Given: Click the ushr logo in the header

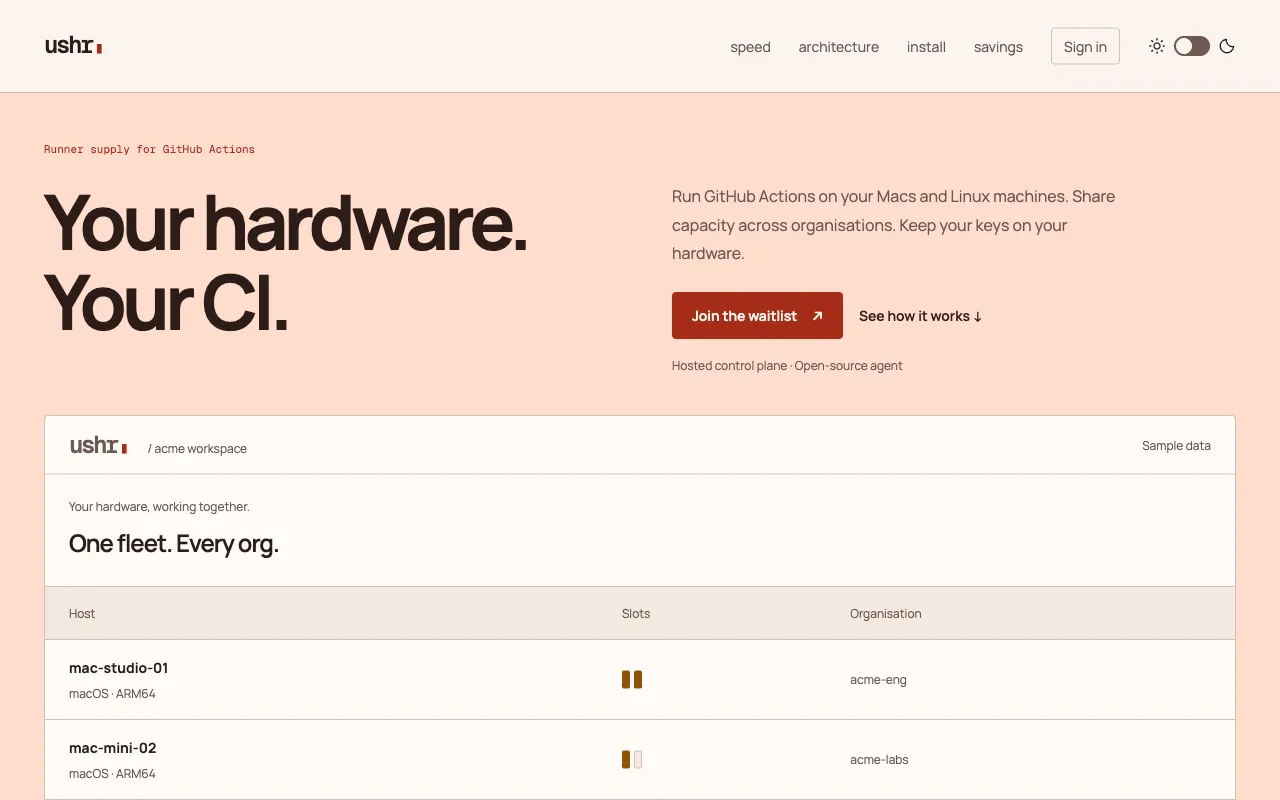Looking at the screenshot, I should pos(73,46).
